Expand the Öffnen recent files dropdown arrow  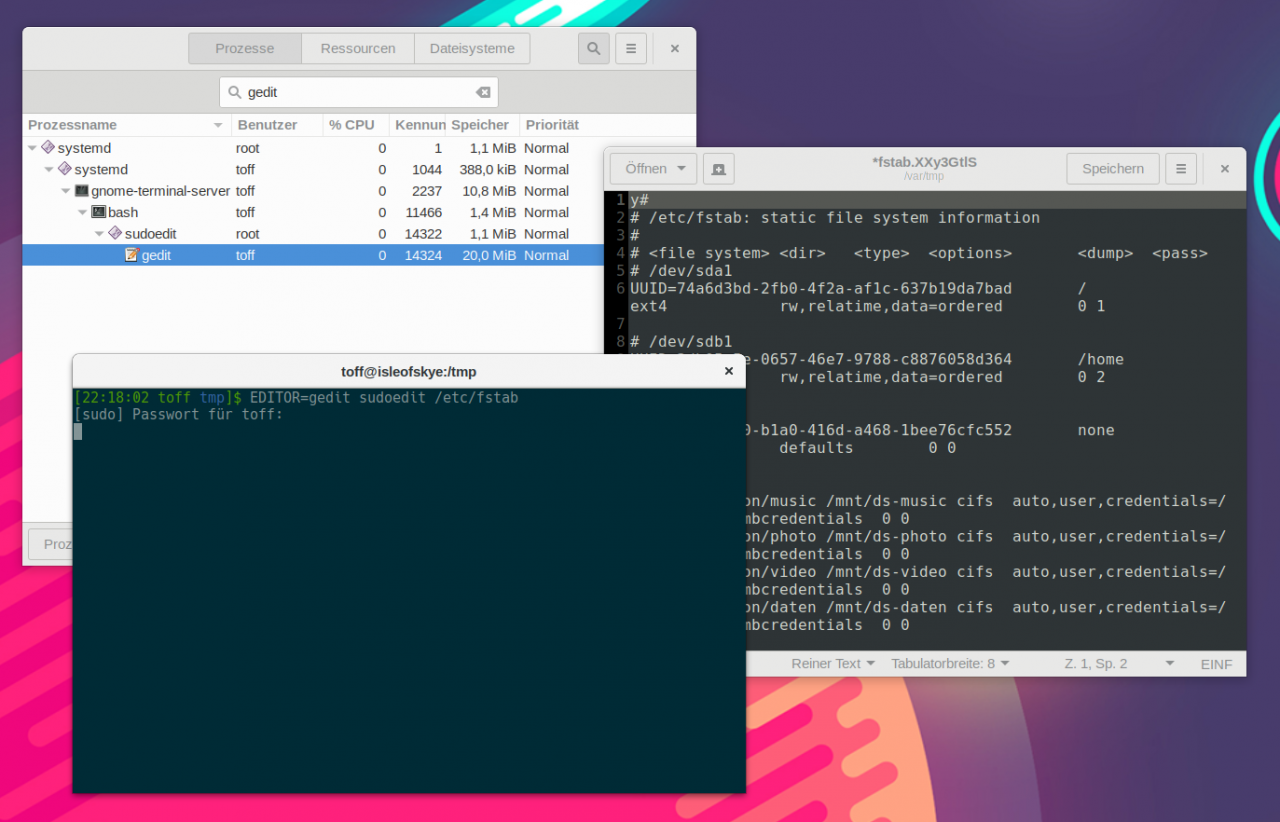[x=681, y=169]
